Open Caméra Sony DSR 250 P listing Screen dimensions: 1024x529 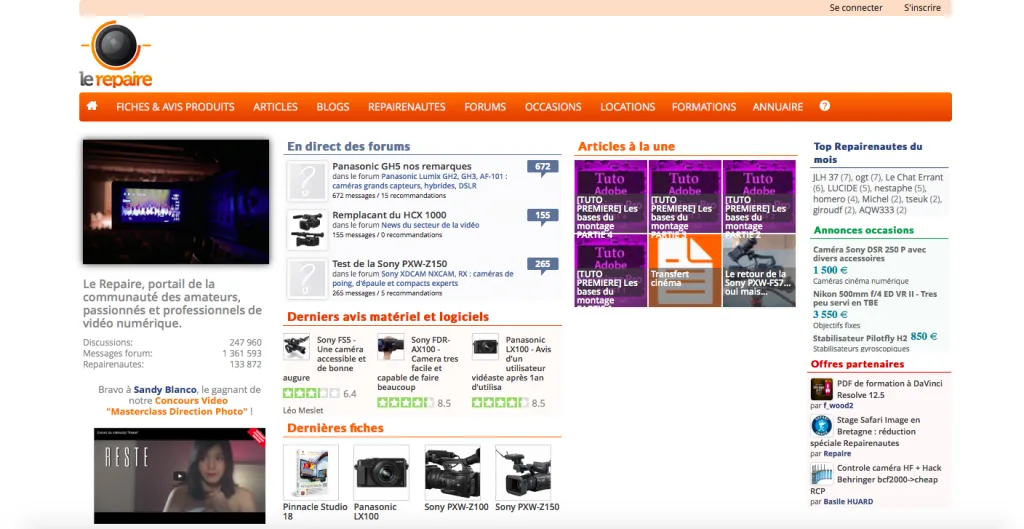coord(869,253)
